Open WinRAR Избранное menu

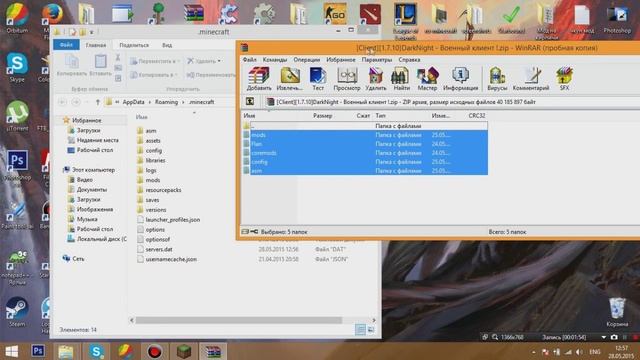[x=341, y=60]
